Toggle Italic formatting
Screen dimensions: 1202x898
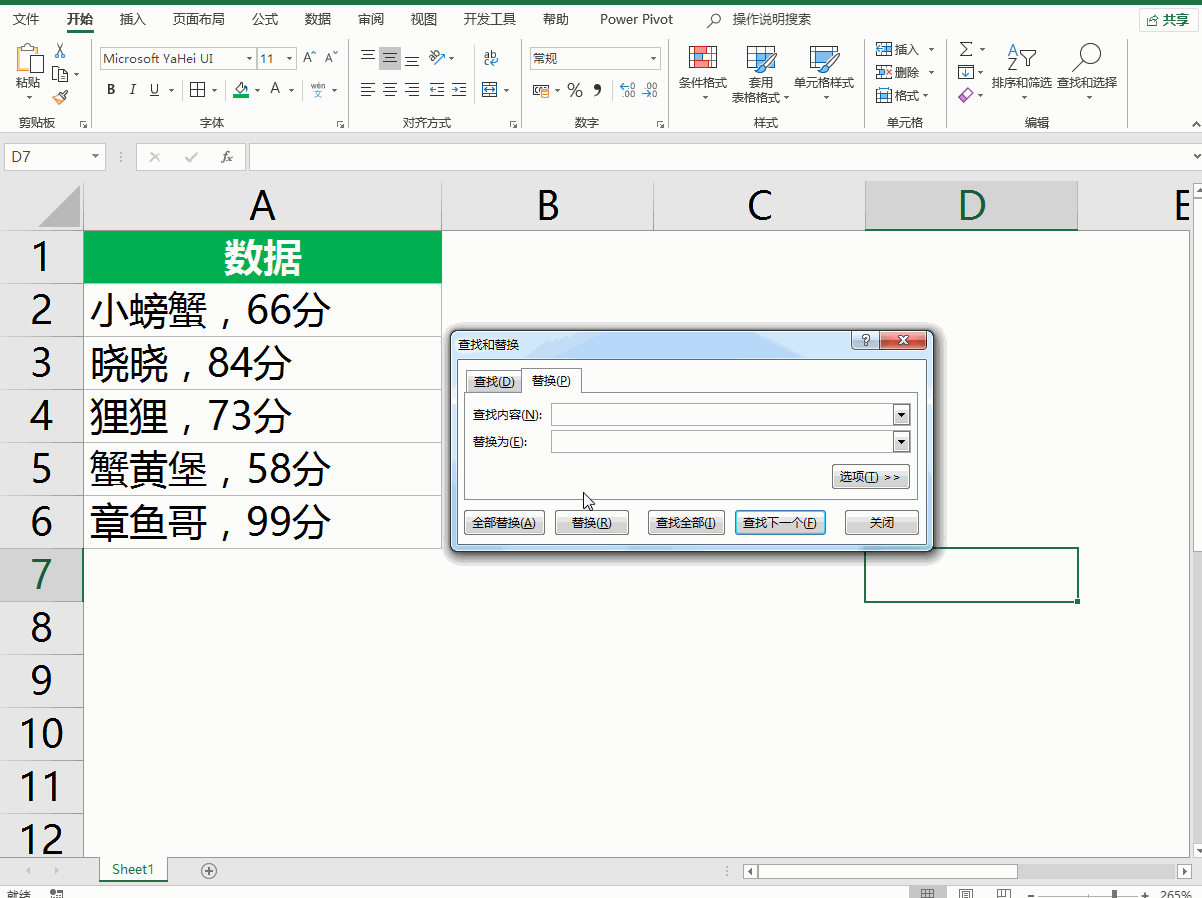[133, 90]
